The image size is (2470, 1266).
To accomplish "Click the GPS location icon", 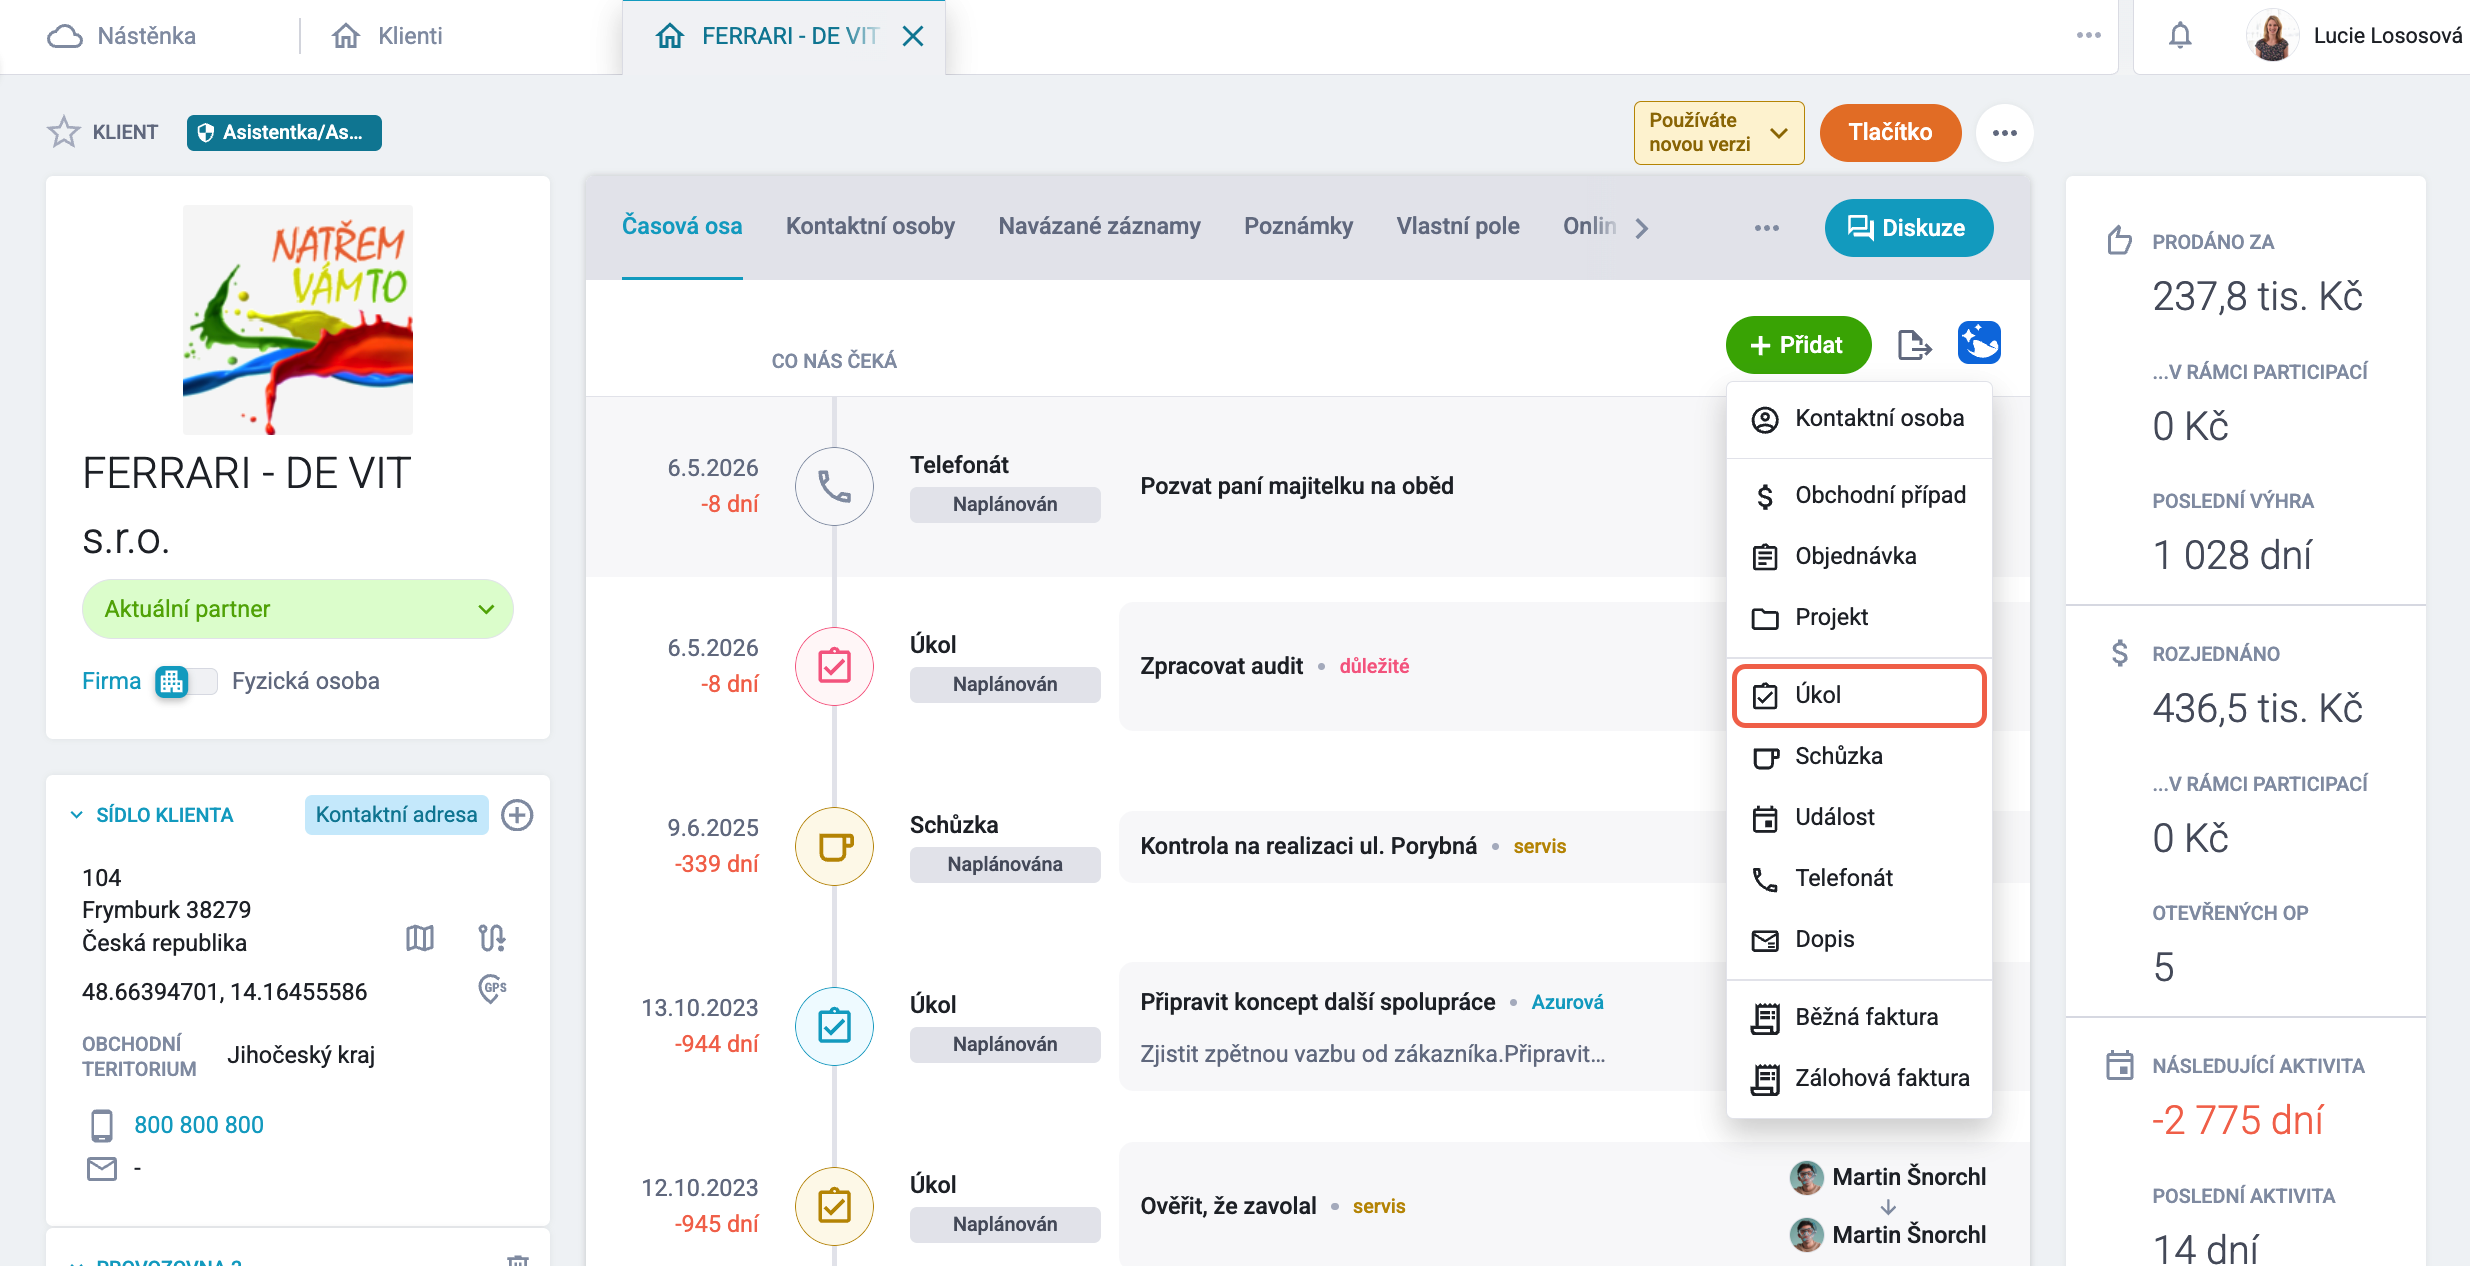I will (492, 989).
